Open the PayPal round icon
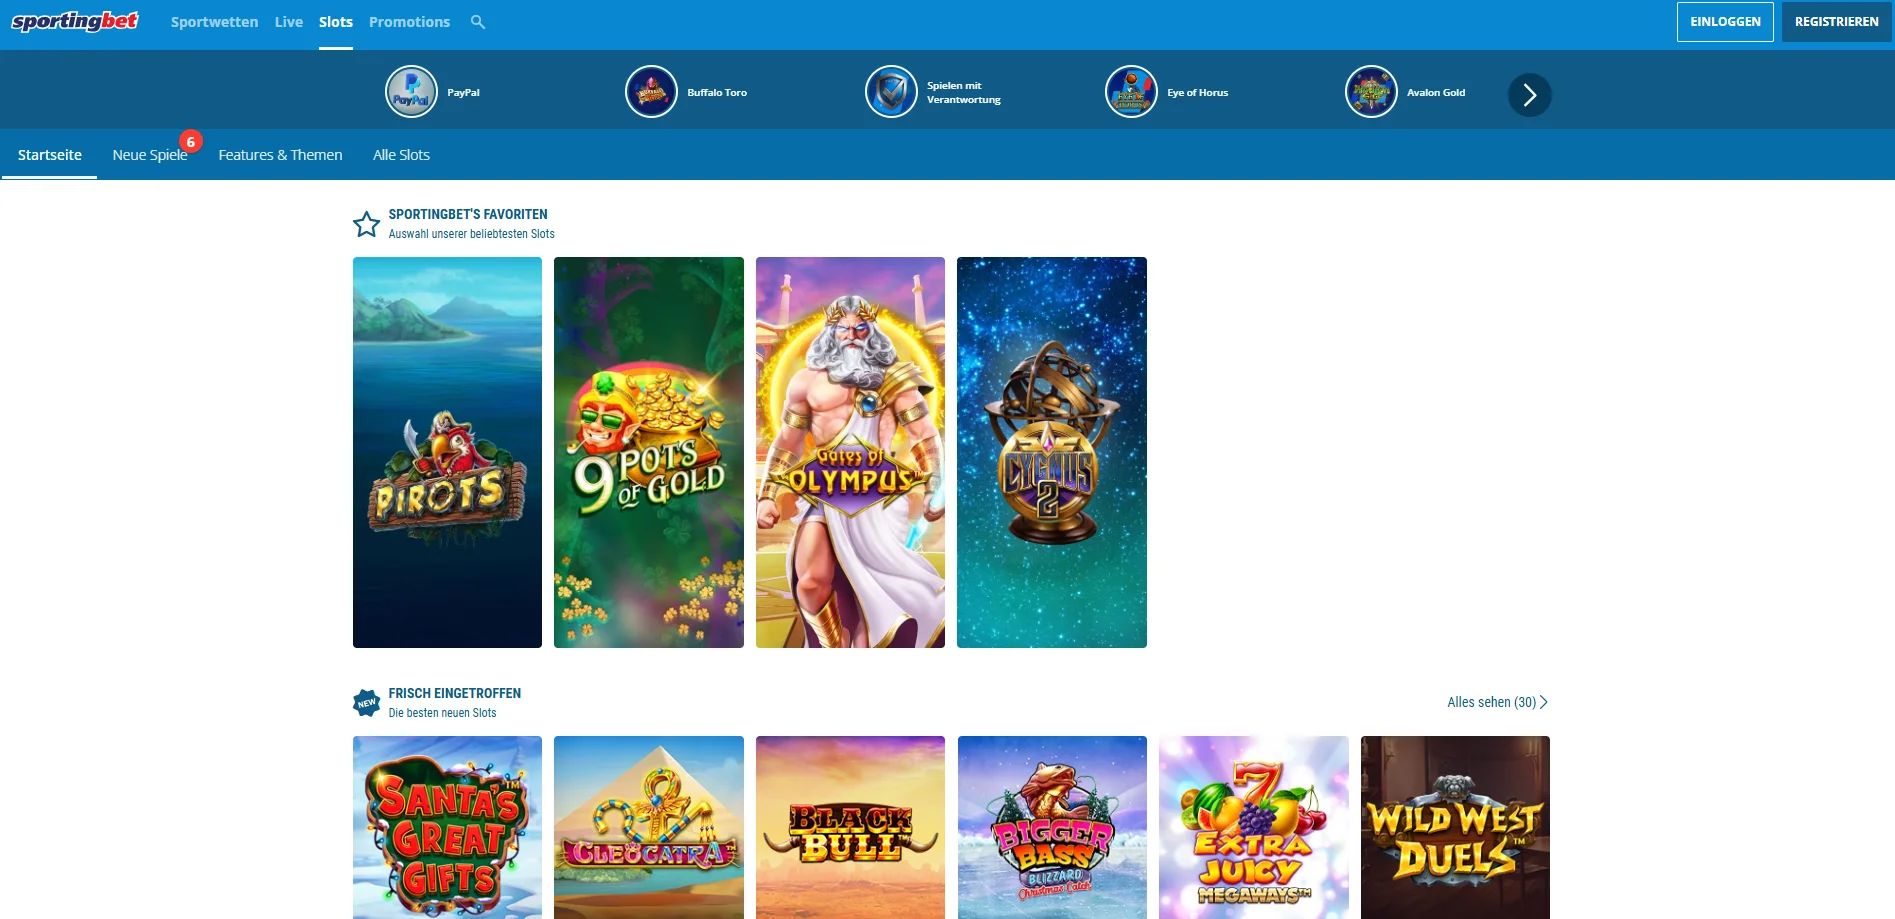 [411, 92]
